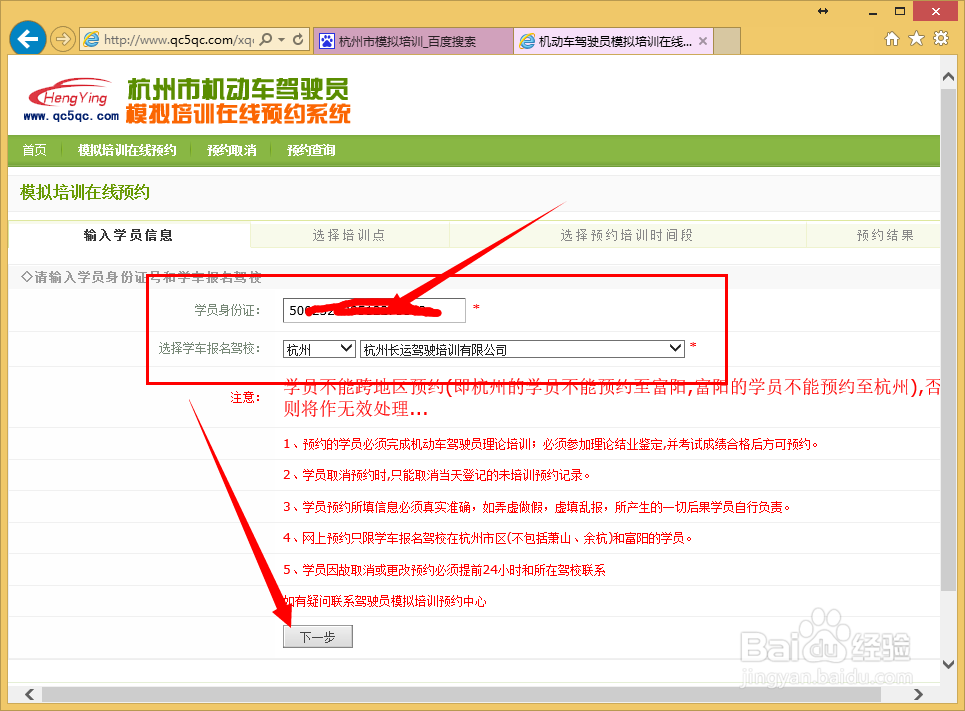
Task: Click the 下一步 button
Action: [317, 636]
